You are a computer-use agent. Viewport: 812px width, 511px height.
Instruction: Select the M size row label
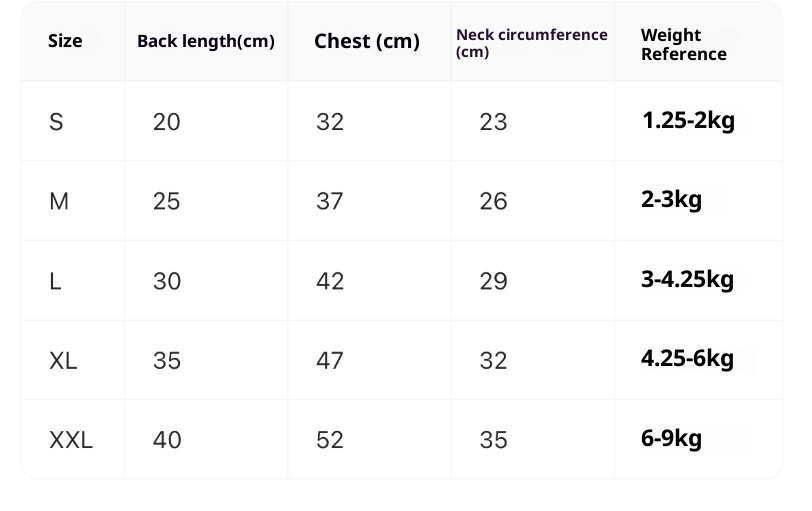59,201
